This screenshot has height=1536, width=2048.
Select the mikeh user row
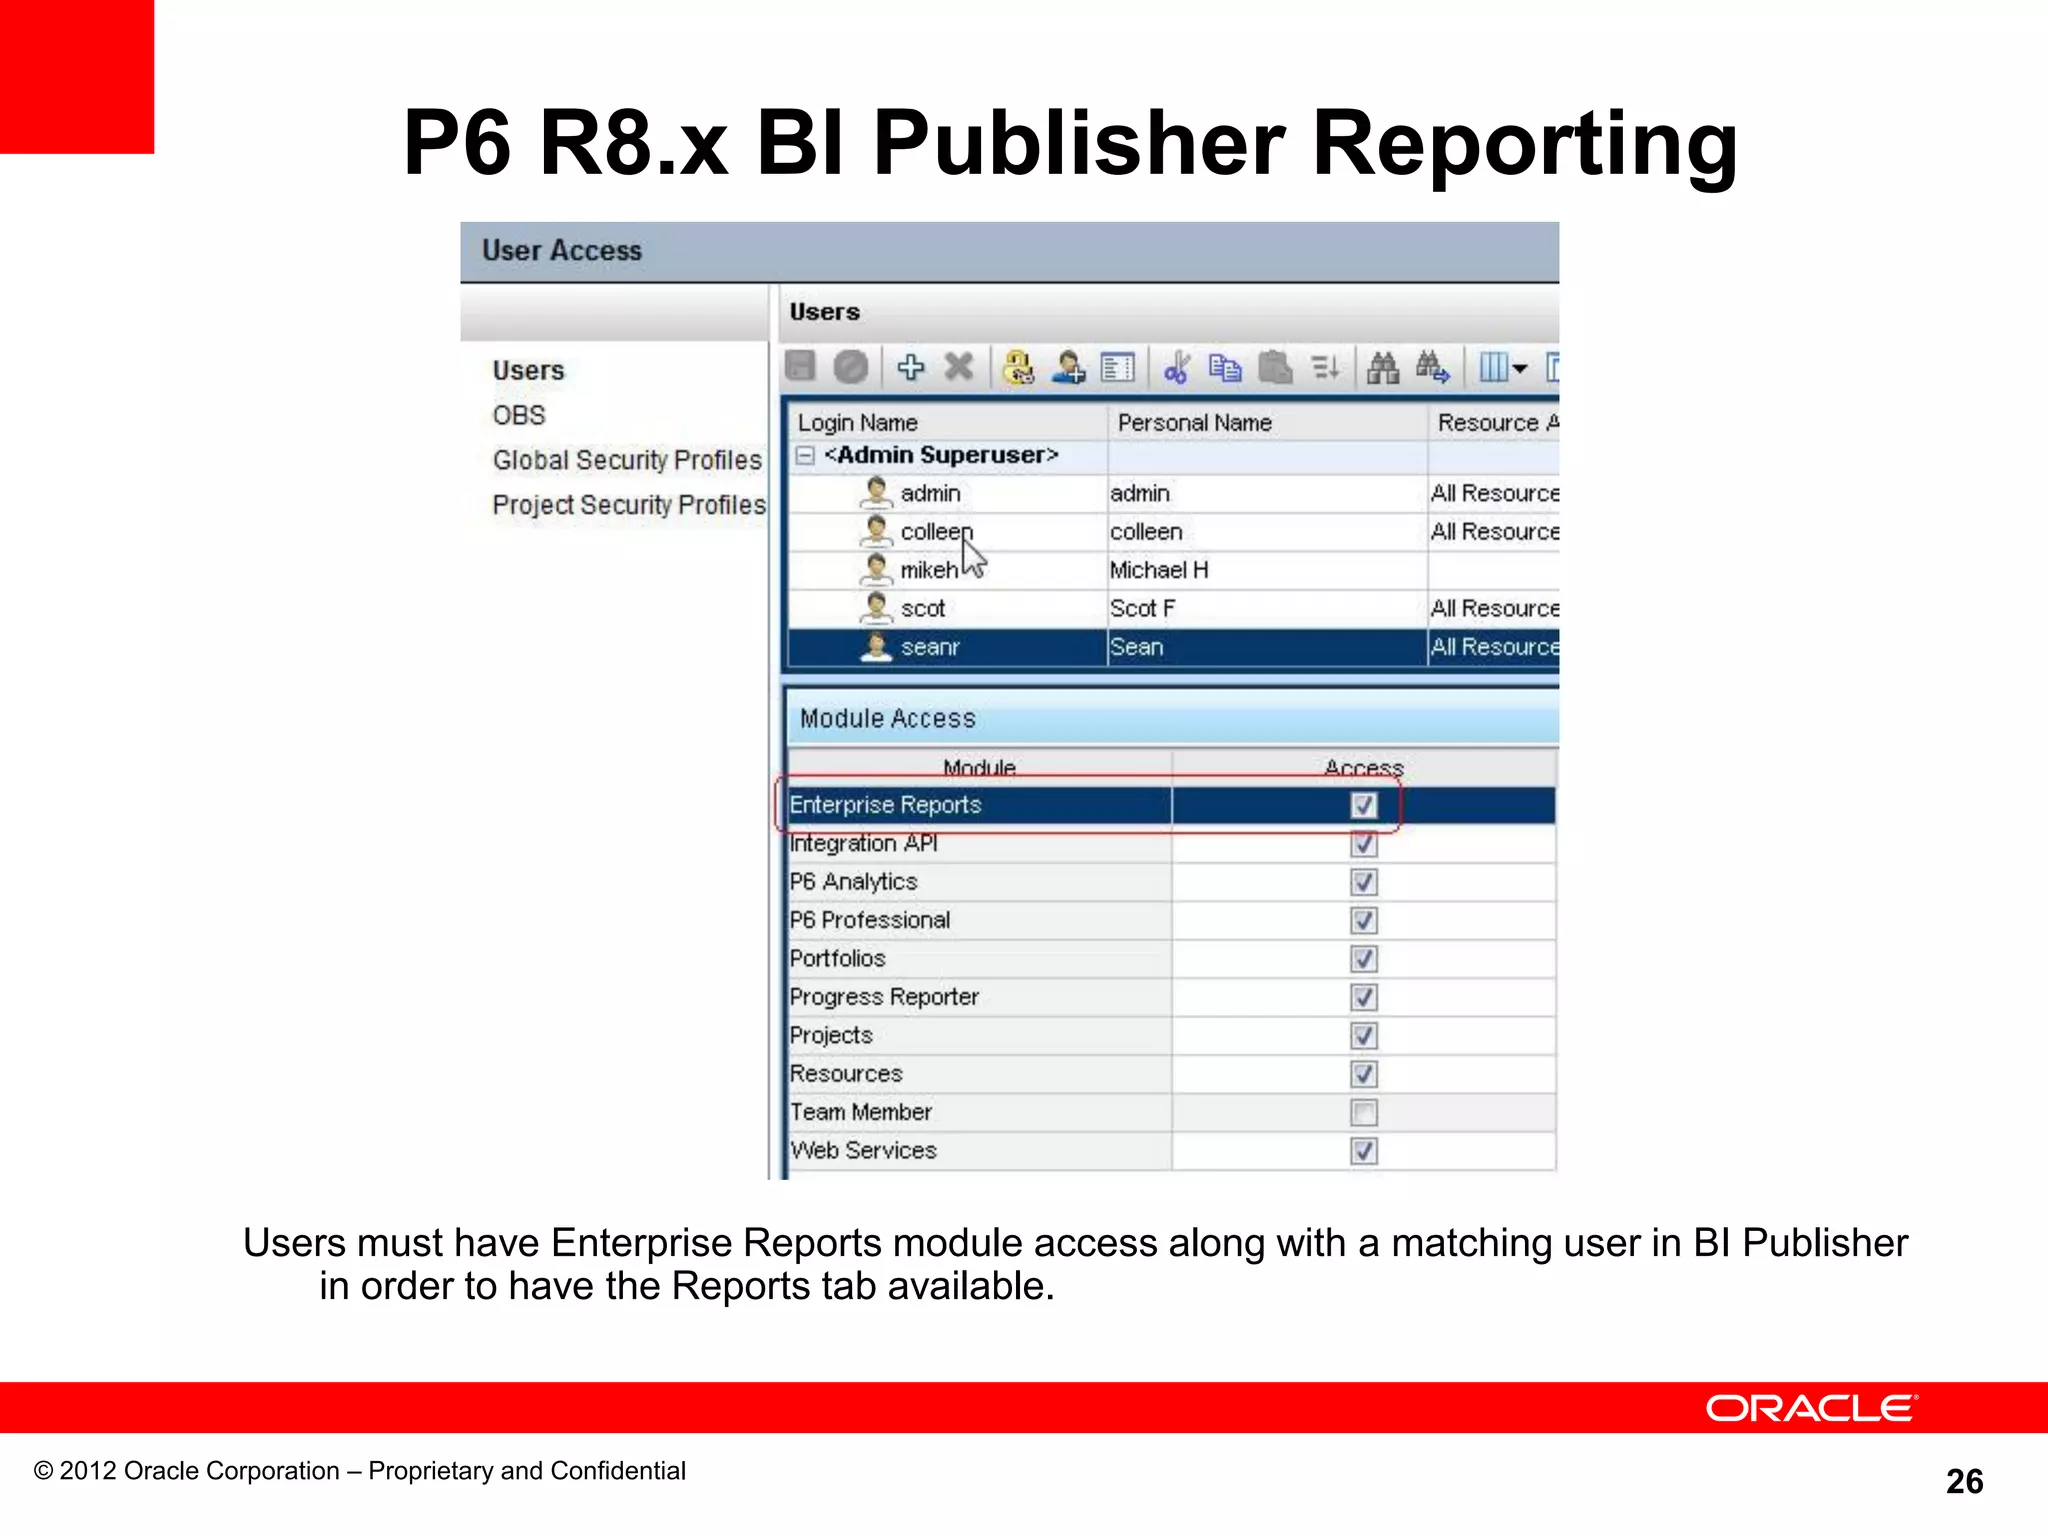pos(1174,570)
